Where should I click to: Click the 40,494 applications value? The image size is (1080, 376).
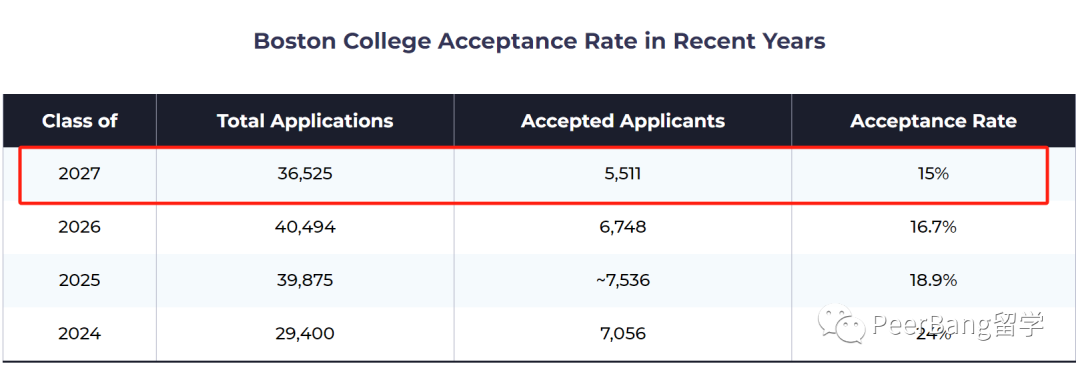(305, 227)
